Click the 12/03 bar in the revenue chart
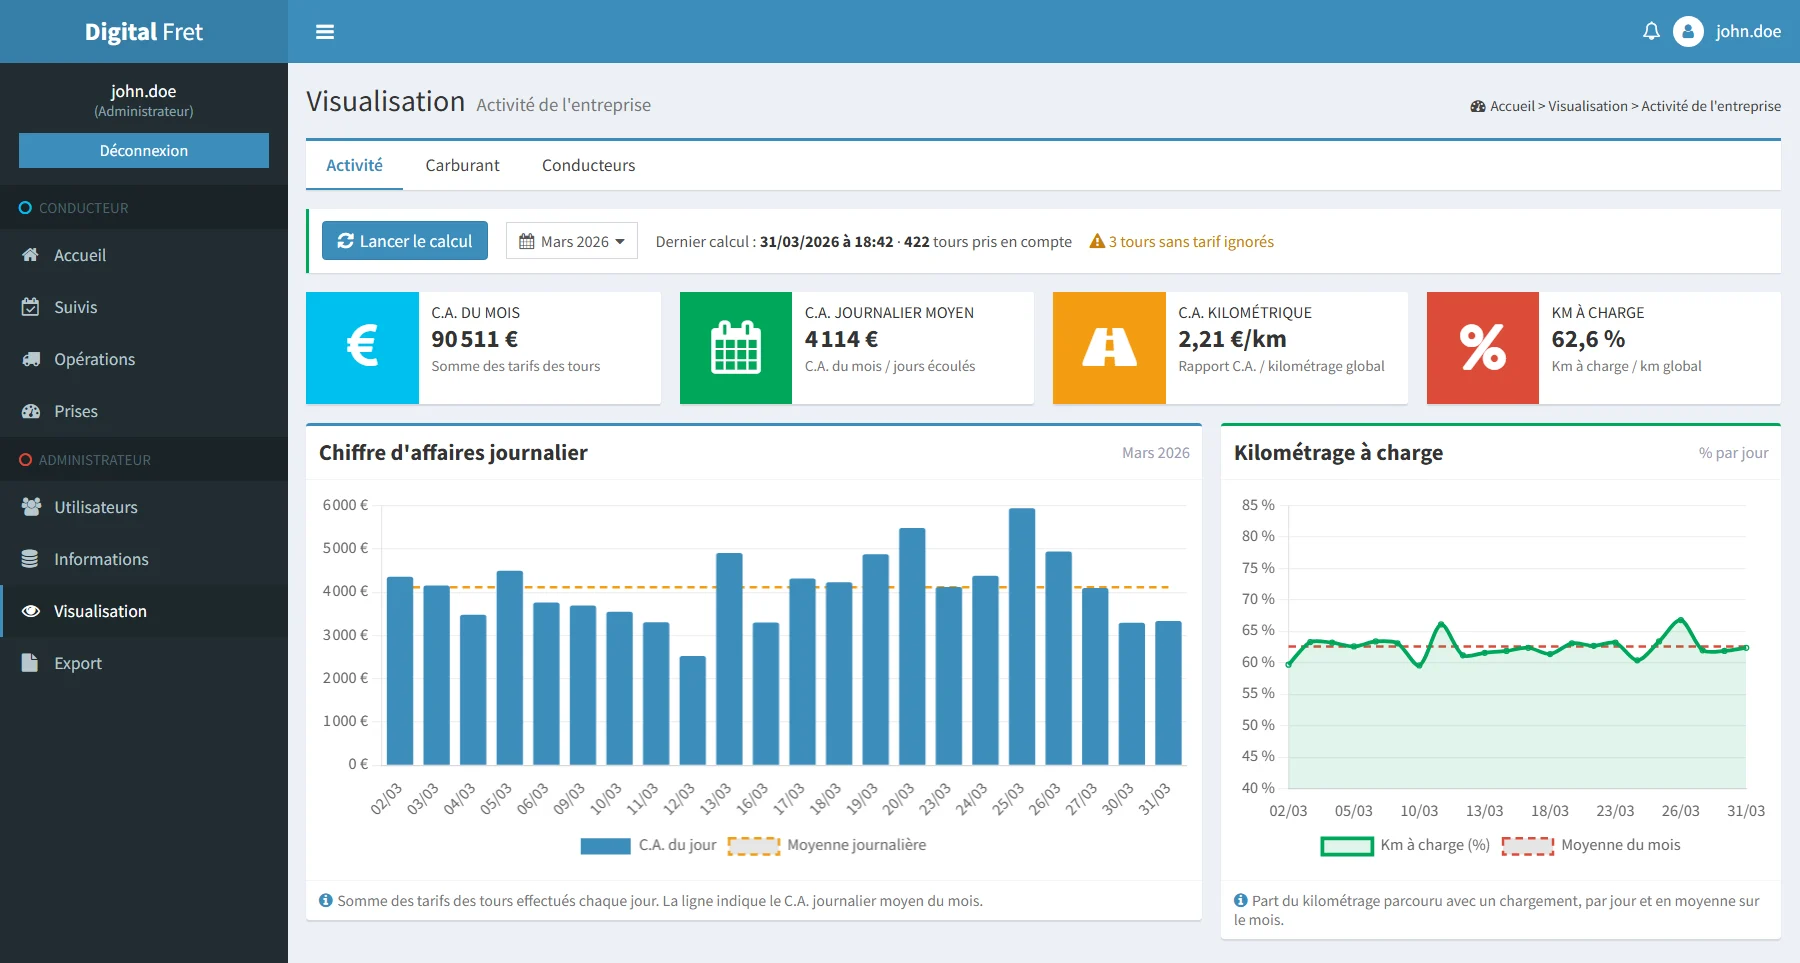The width and height of the screenshot is (1800, 963). point(693,711)
